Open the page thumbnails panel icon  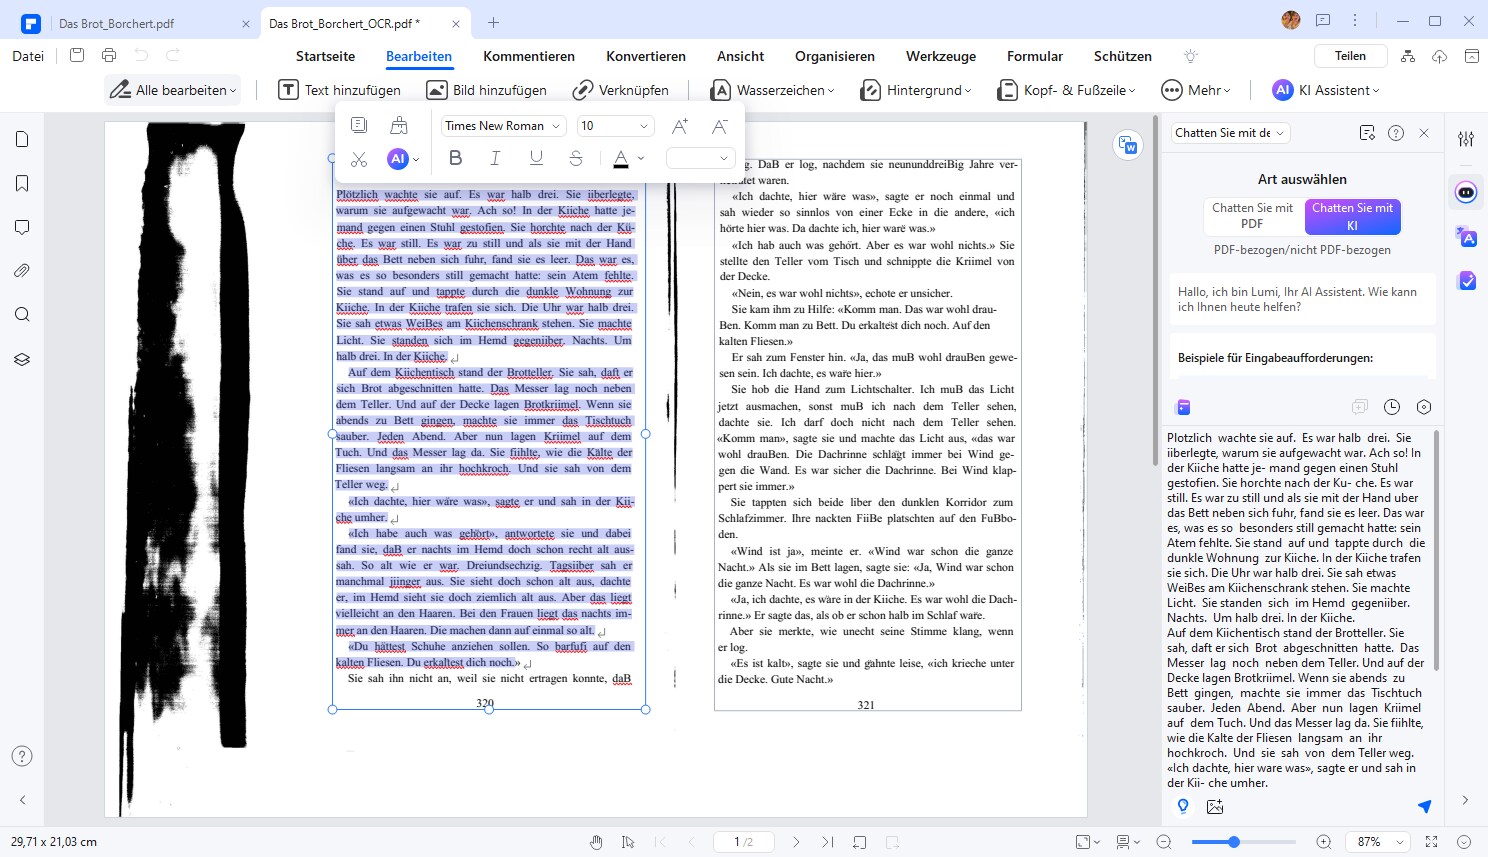pos(22,139)
